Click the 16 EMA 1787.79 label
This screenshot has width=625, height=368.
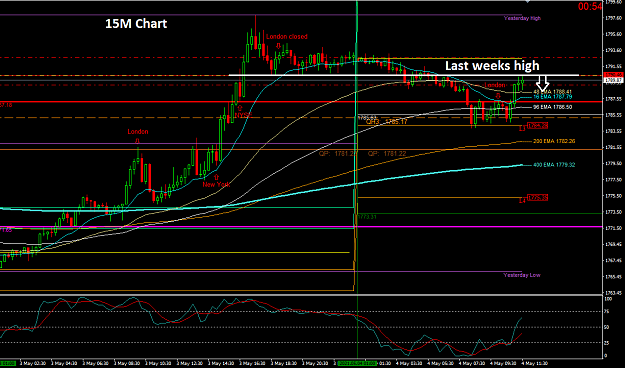tap(552, 97)
